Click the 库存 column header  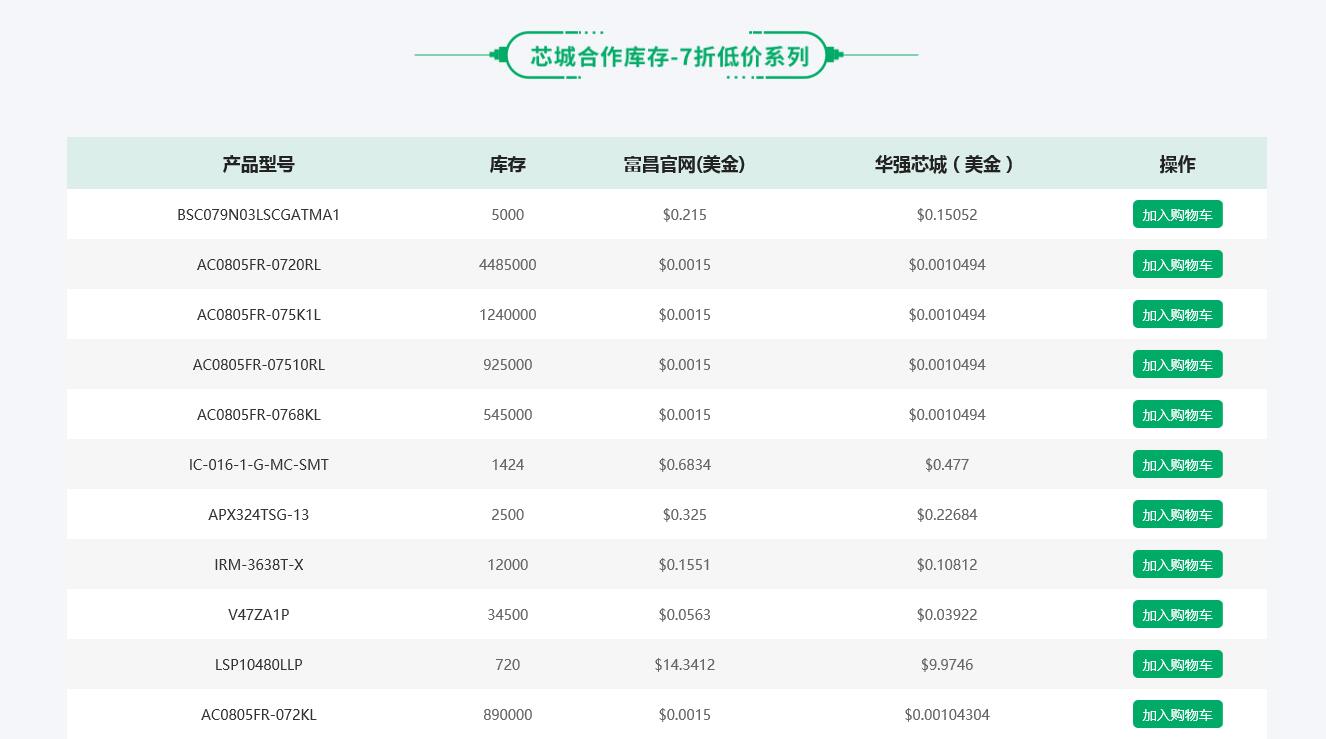(x=507, y=164)
